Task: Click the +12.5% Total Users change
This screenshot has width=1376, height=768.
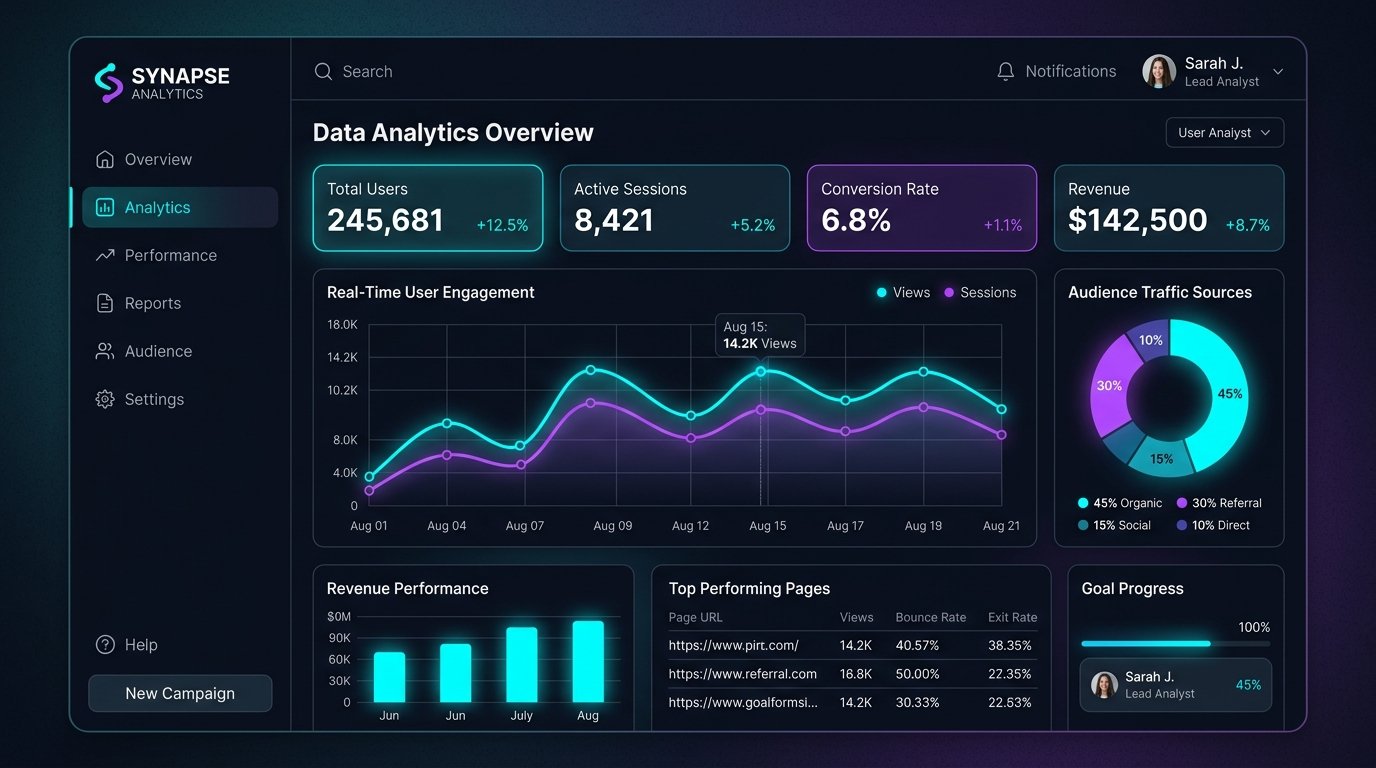Action: (502, 225)
